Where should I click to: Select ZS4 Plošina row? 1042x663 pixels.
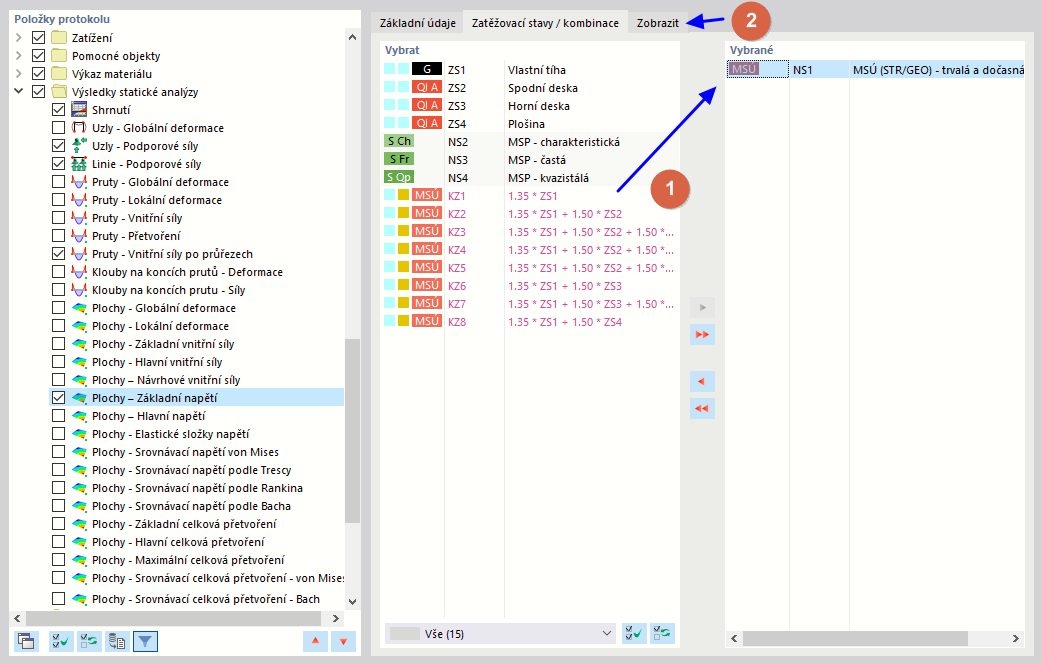tap(530, 123)
